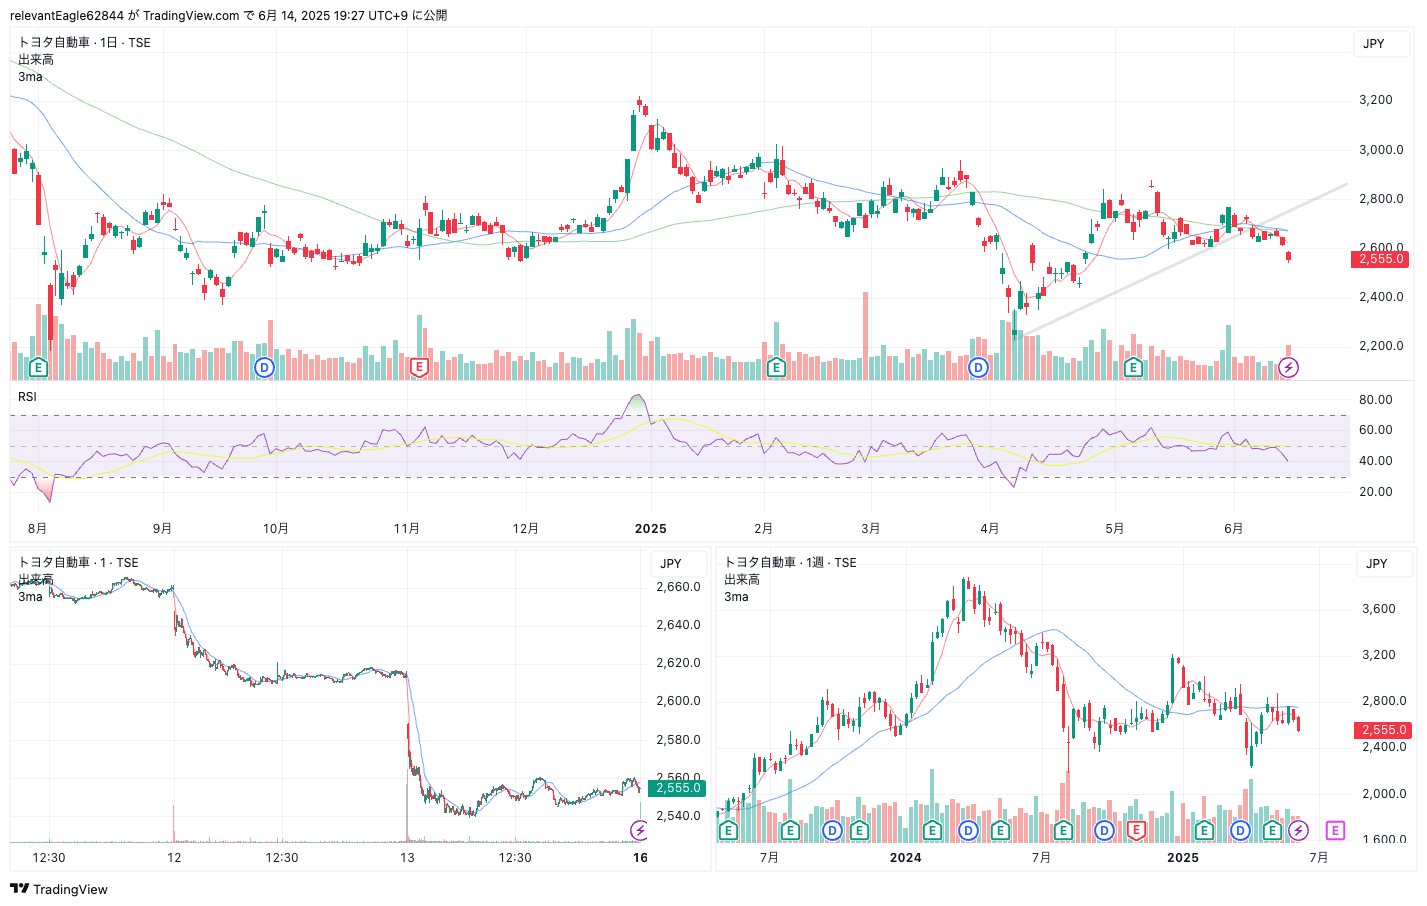Click the bold 2024 date label on the weekly chart time axis

pyautogui.click(x=905, y=857)
